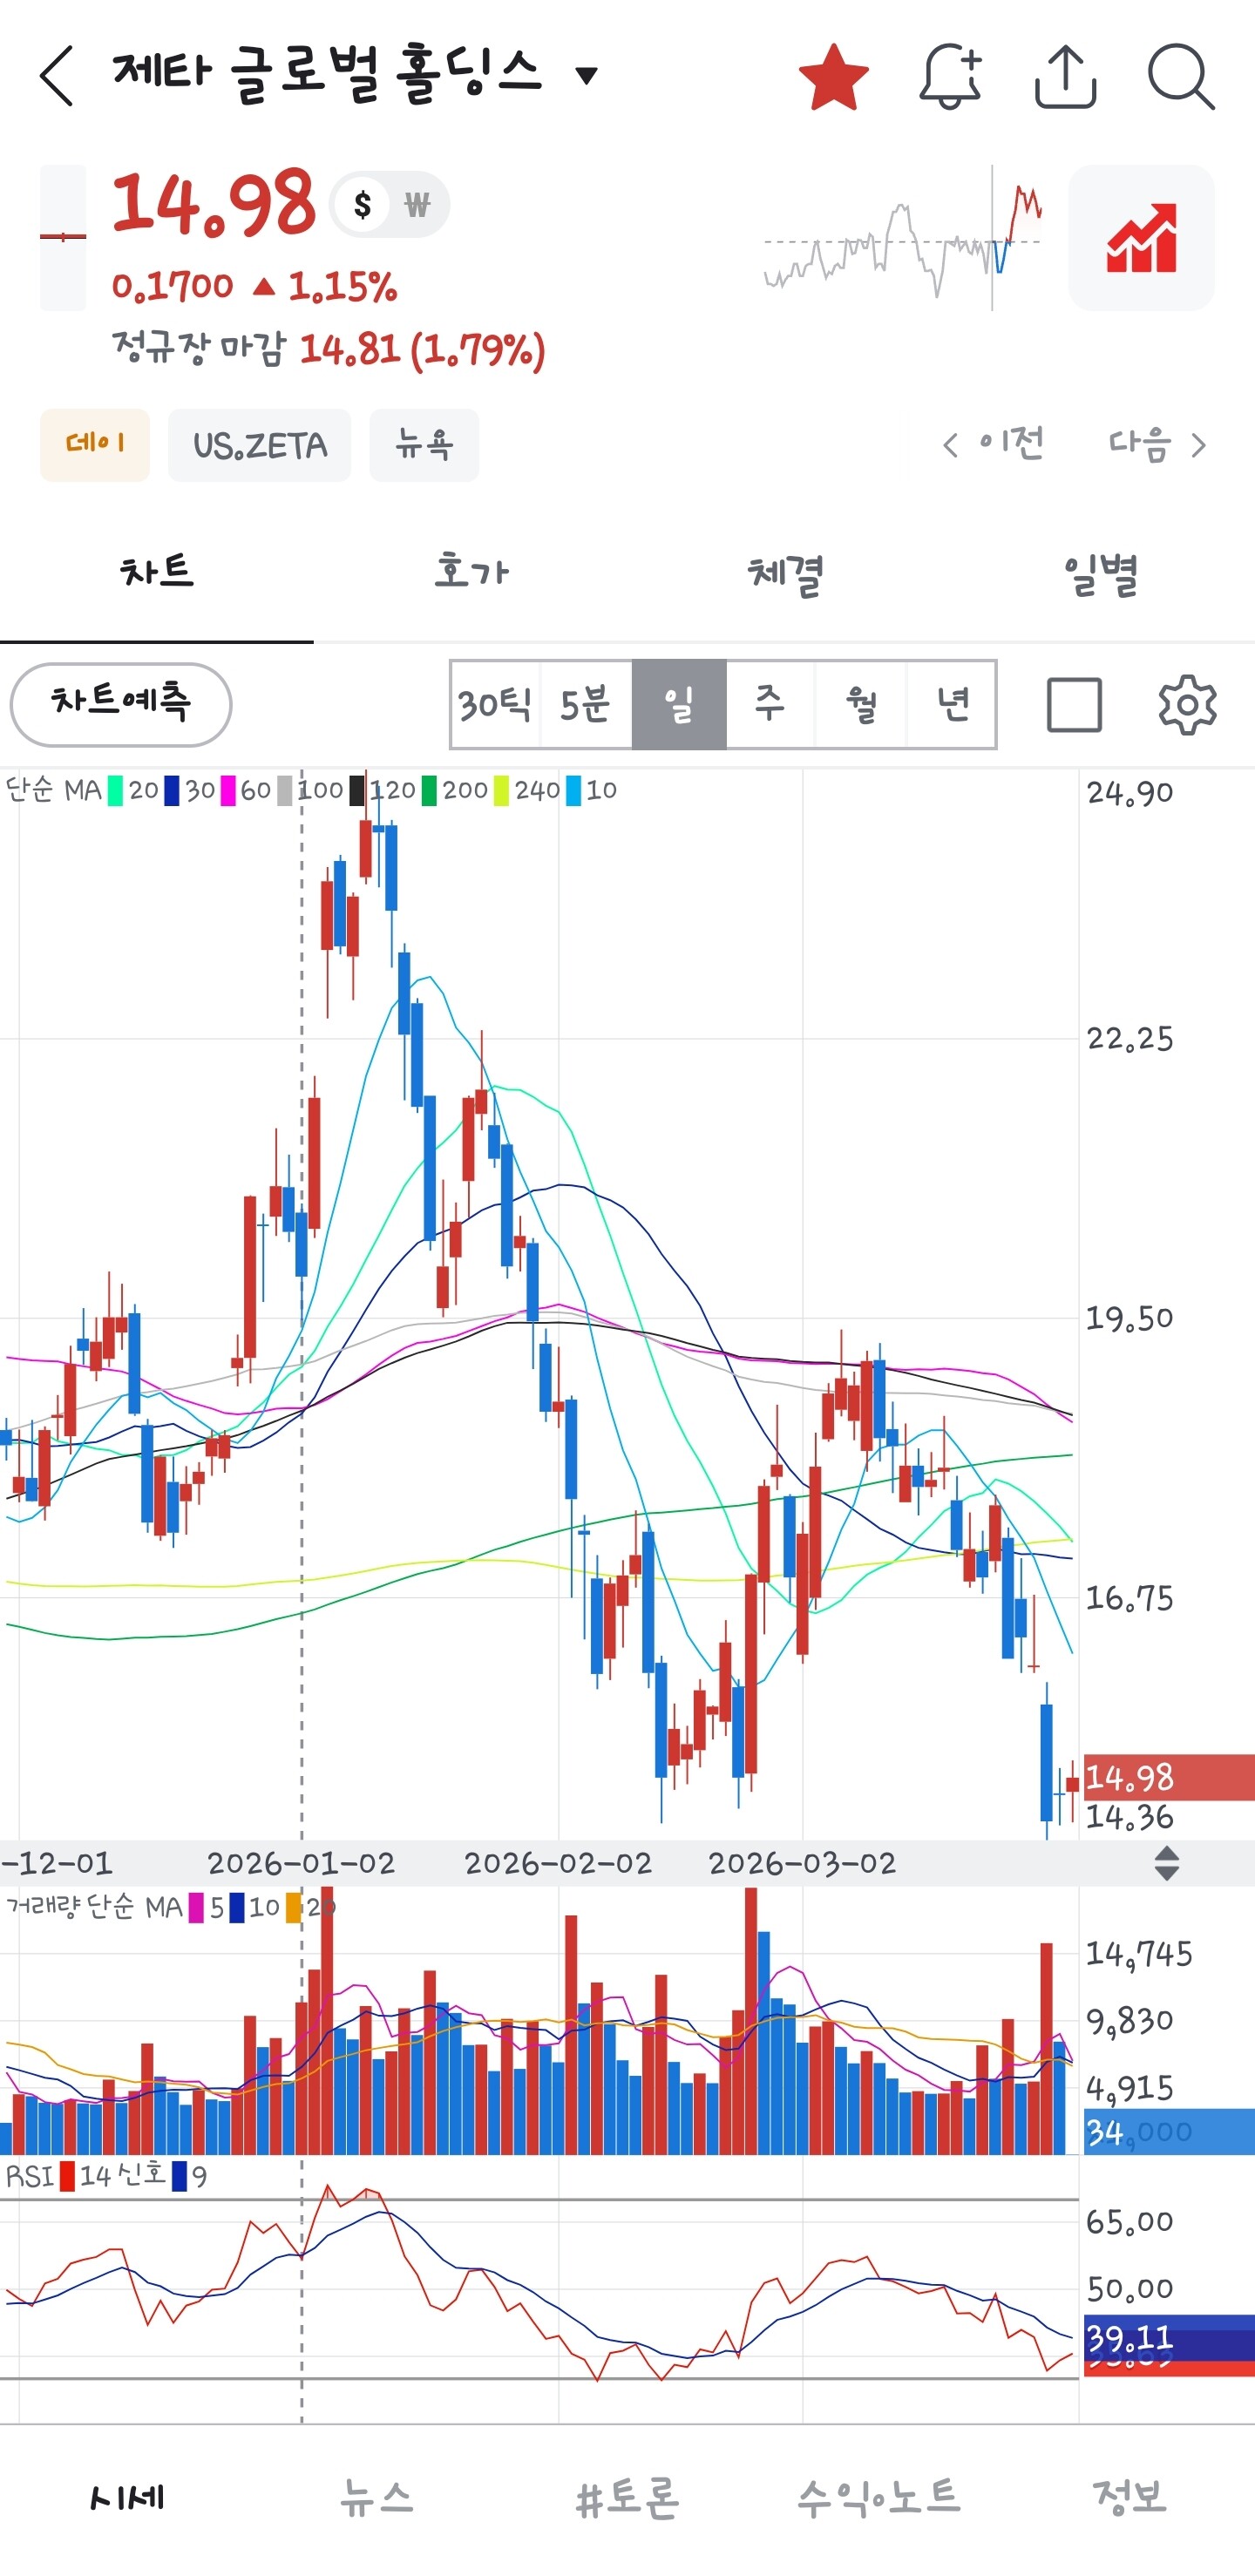
Task: Open the share icon
Action: point(1065,76)
